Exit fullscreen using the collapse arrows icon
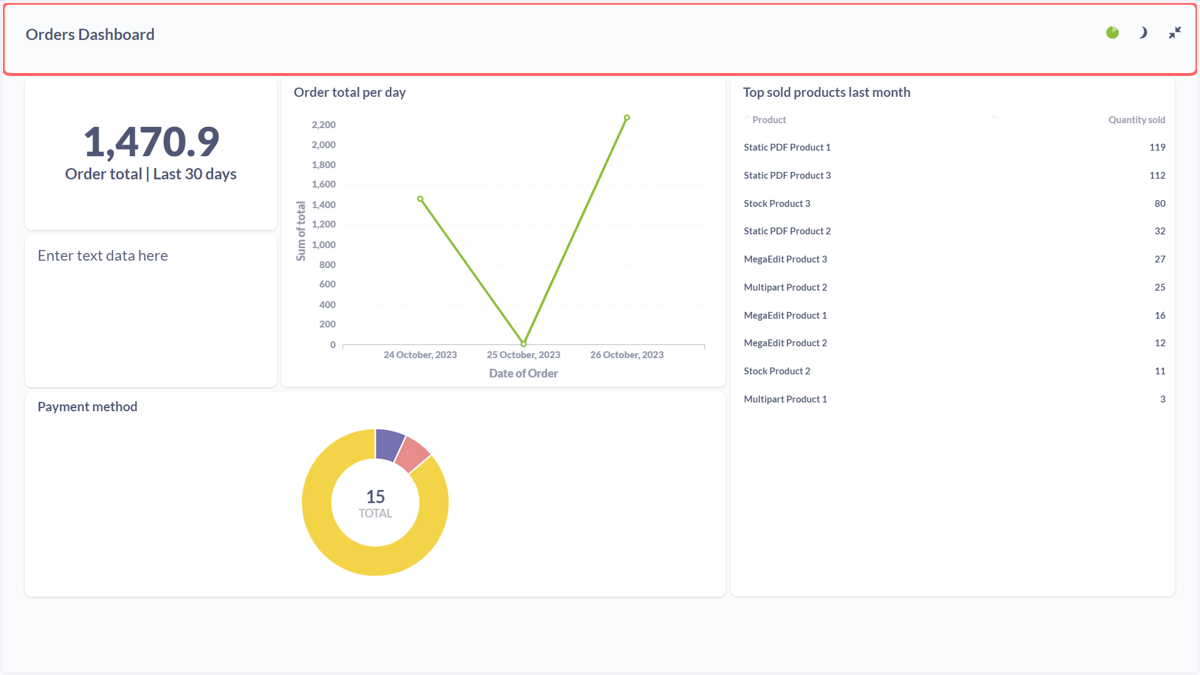This screenshot has width=1200, height=675. (1175, 33)
